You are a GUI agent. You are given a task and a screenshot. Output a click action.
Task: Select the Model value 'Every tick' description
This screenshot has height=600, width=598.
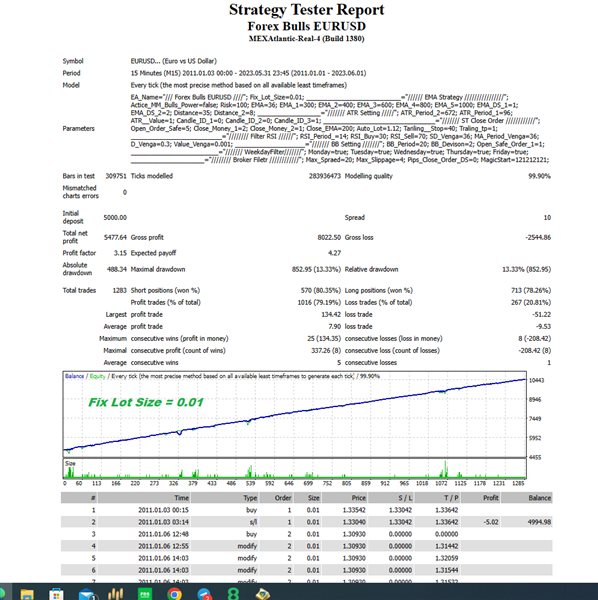(x=239, y=85)
